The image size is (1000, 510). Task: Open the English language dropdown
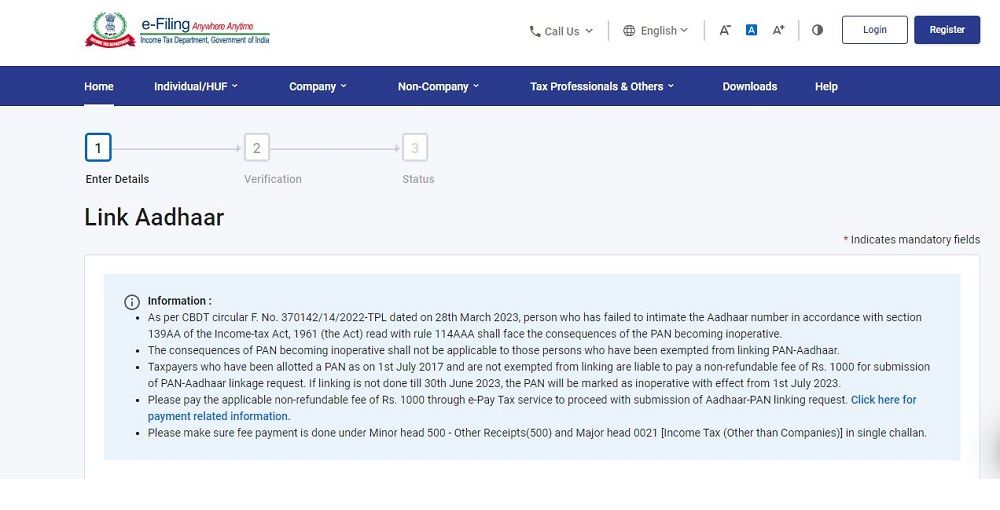(656, 31)
